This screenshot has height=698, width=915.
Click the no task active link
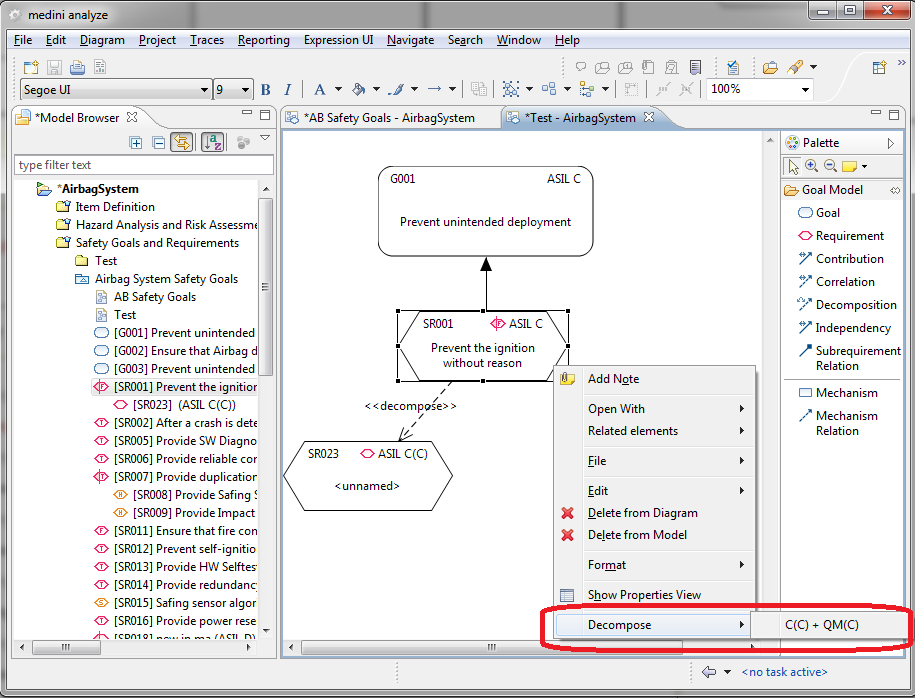(784, 672)
